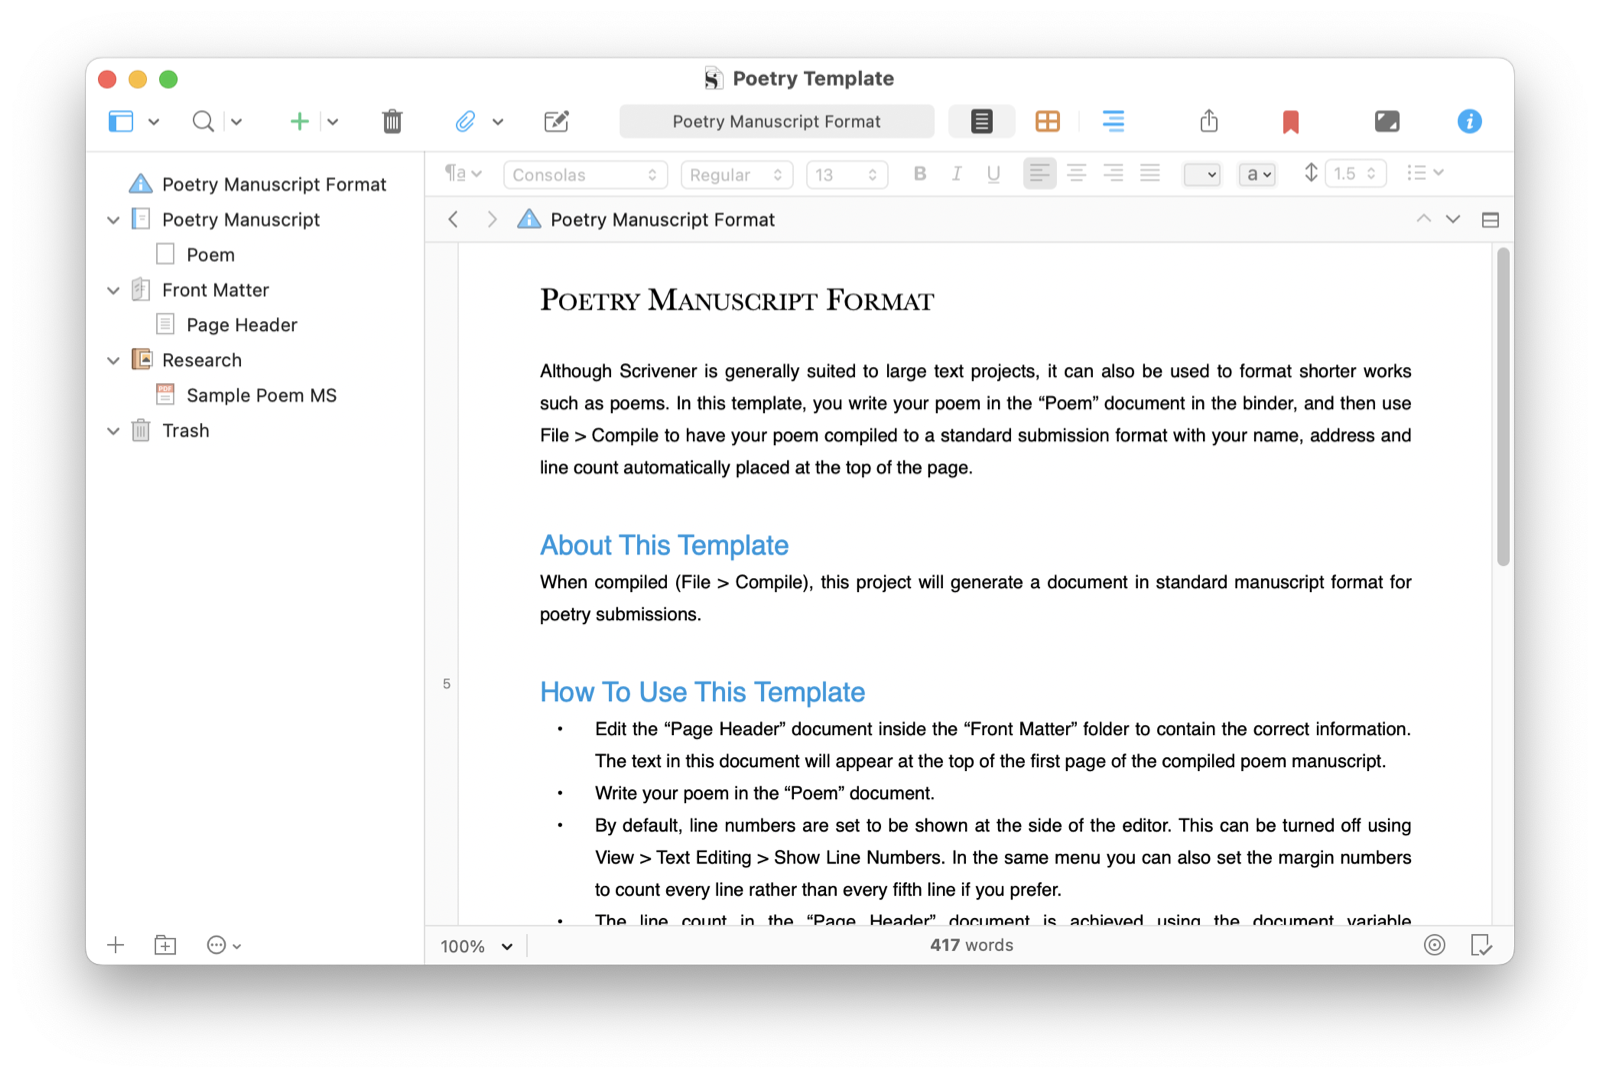Viewport: 1600px width, 1078px height.
Task: Open the Compile share icon
Action: 1209,122
